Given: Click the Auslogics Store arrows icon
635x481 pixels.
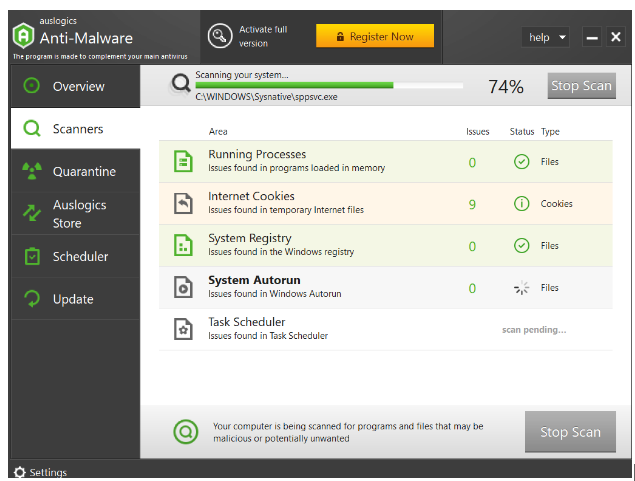Looking at the screenshot, I should (32, 213).
